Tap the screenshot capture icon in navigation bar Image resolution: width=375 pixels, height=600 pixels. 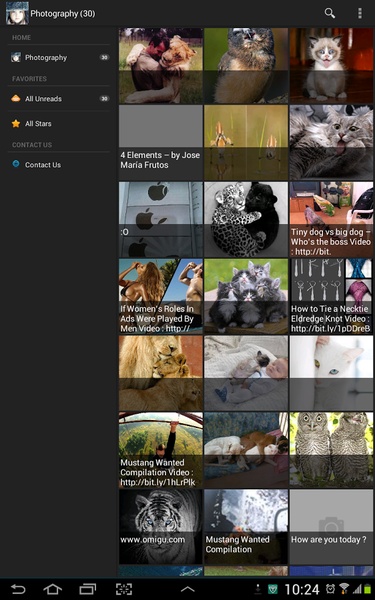point(124,589)
